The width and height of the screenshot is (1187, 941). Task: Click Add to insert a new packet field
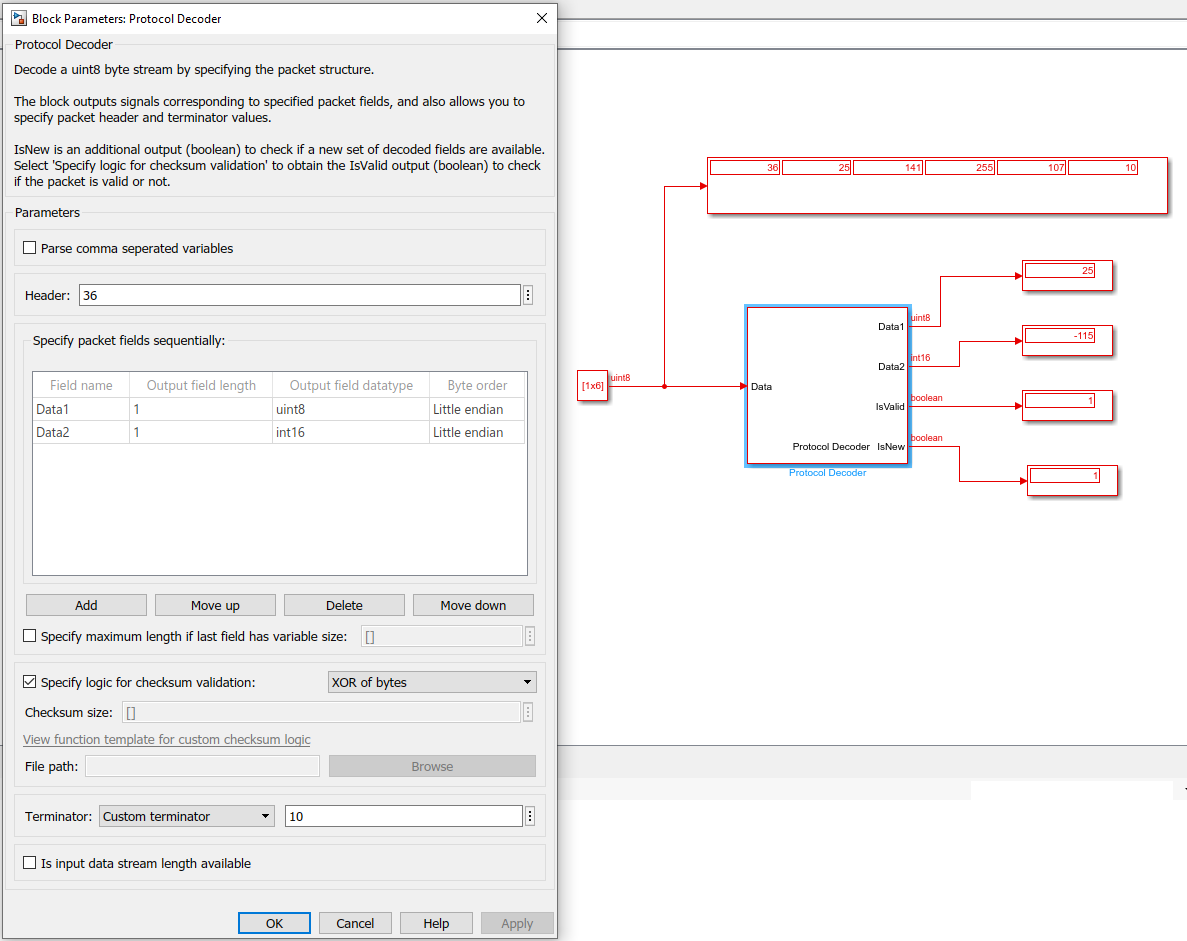[86, 604]
